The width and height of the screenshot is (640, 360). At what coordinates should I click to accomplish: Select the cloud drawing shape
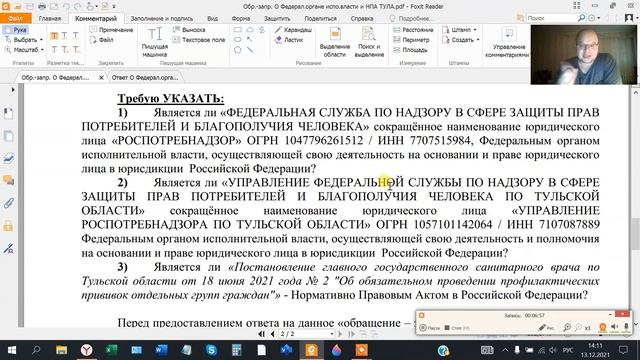coord(250,30)
